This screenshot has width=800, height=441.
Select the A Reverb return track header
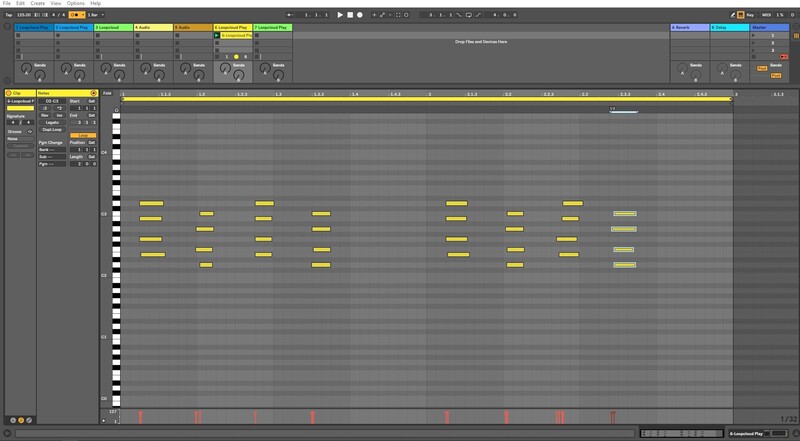pyautogui.click(x=690, y=27)
